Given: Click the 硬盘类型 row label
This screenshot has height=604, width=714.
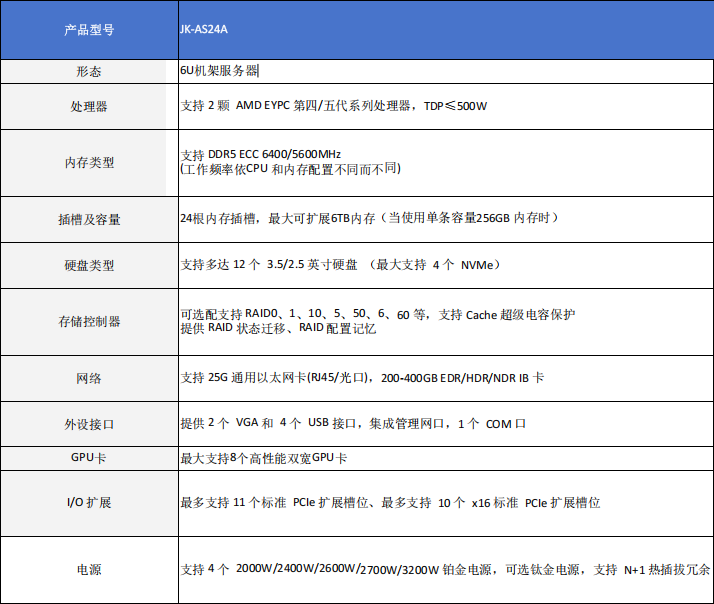Looking at the screenshot, I should pos(88,266).
